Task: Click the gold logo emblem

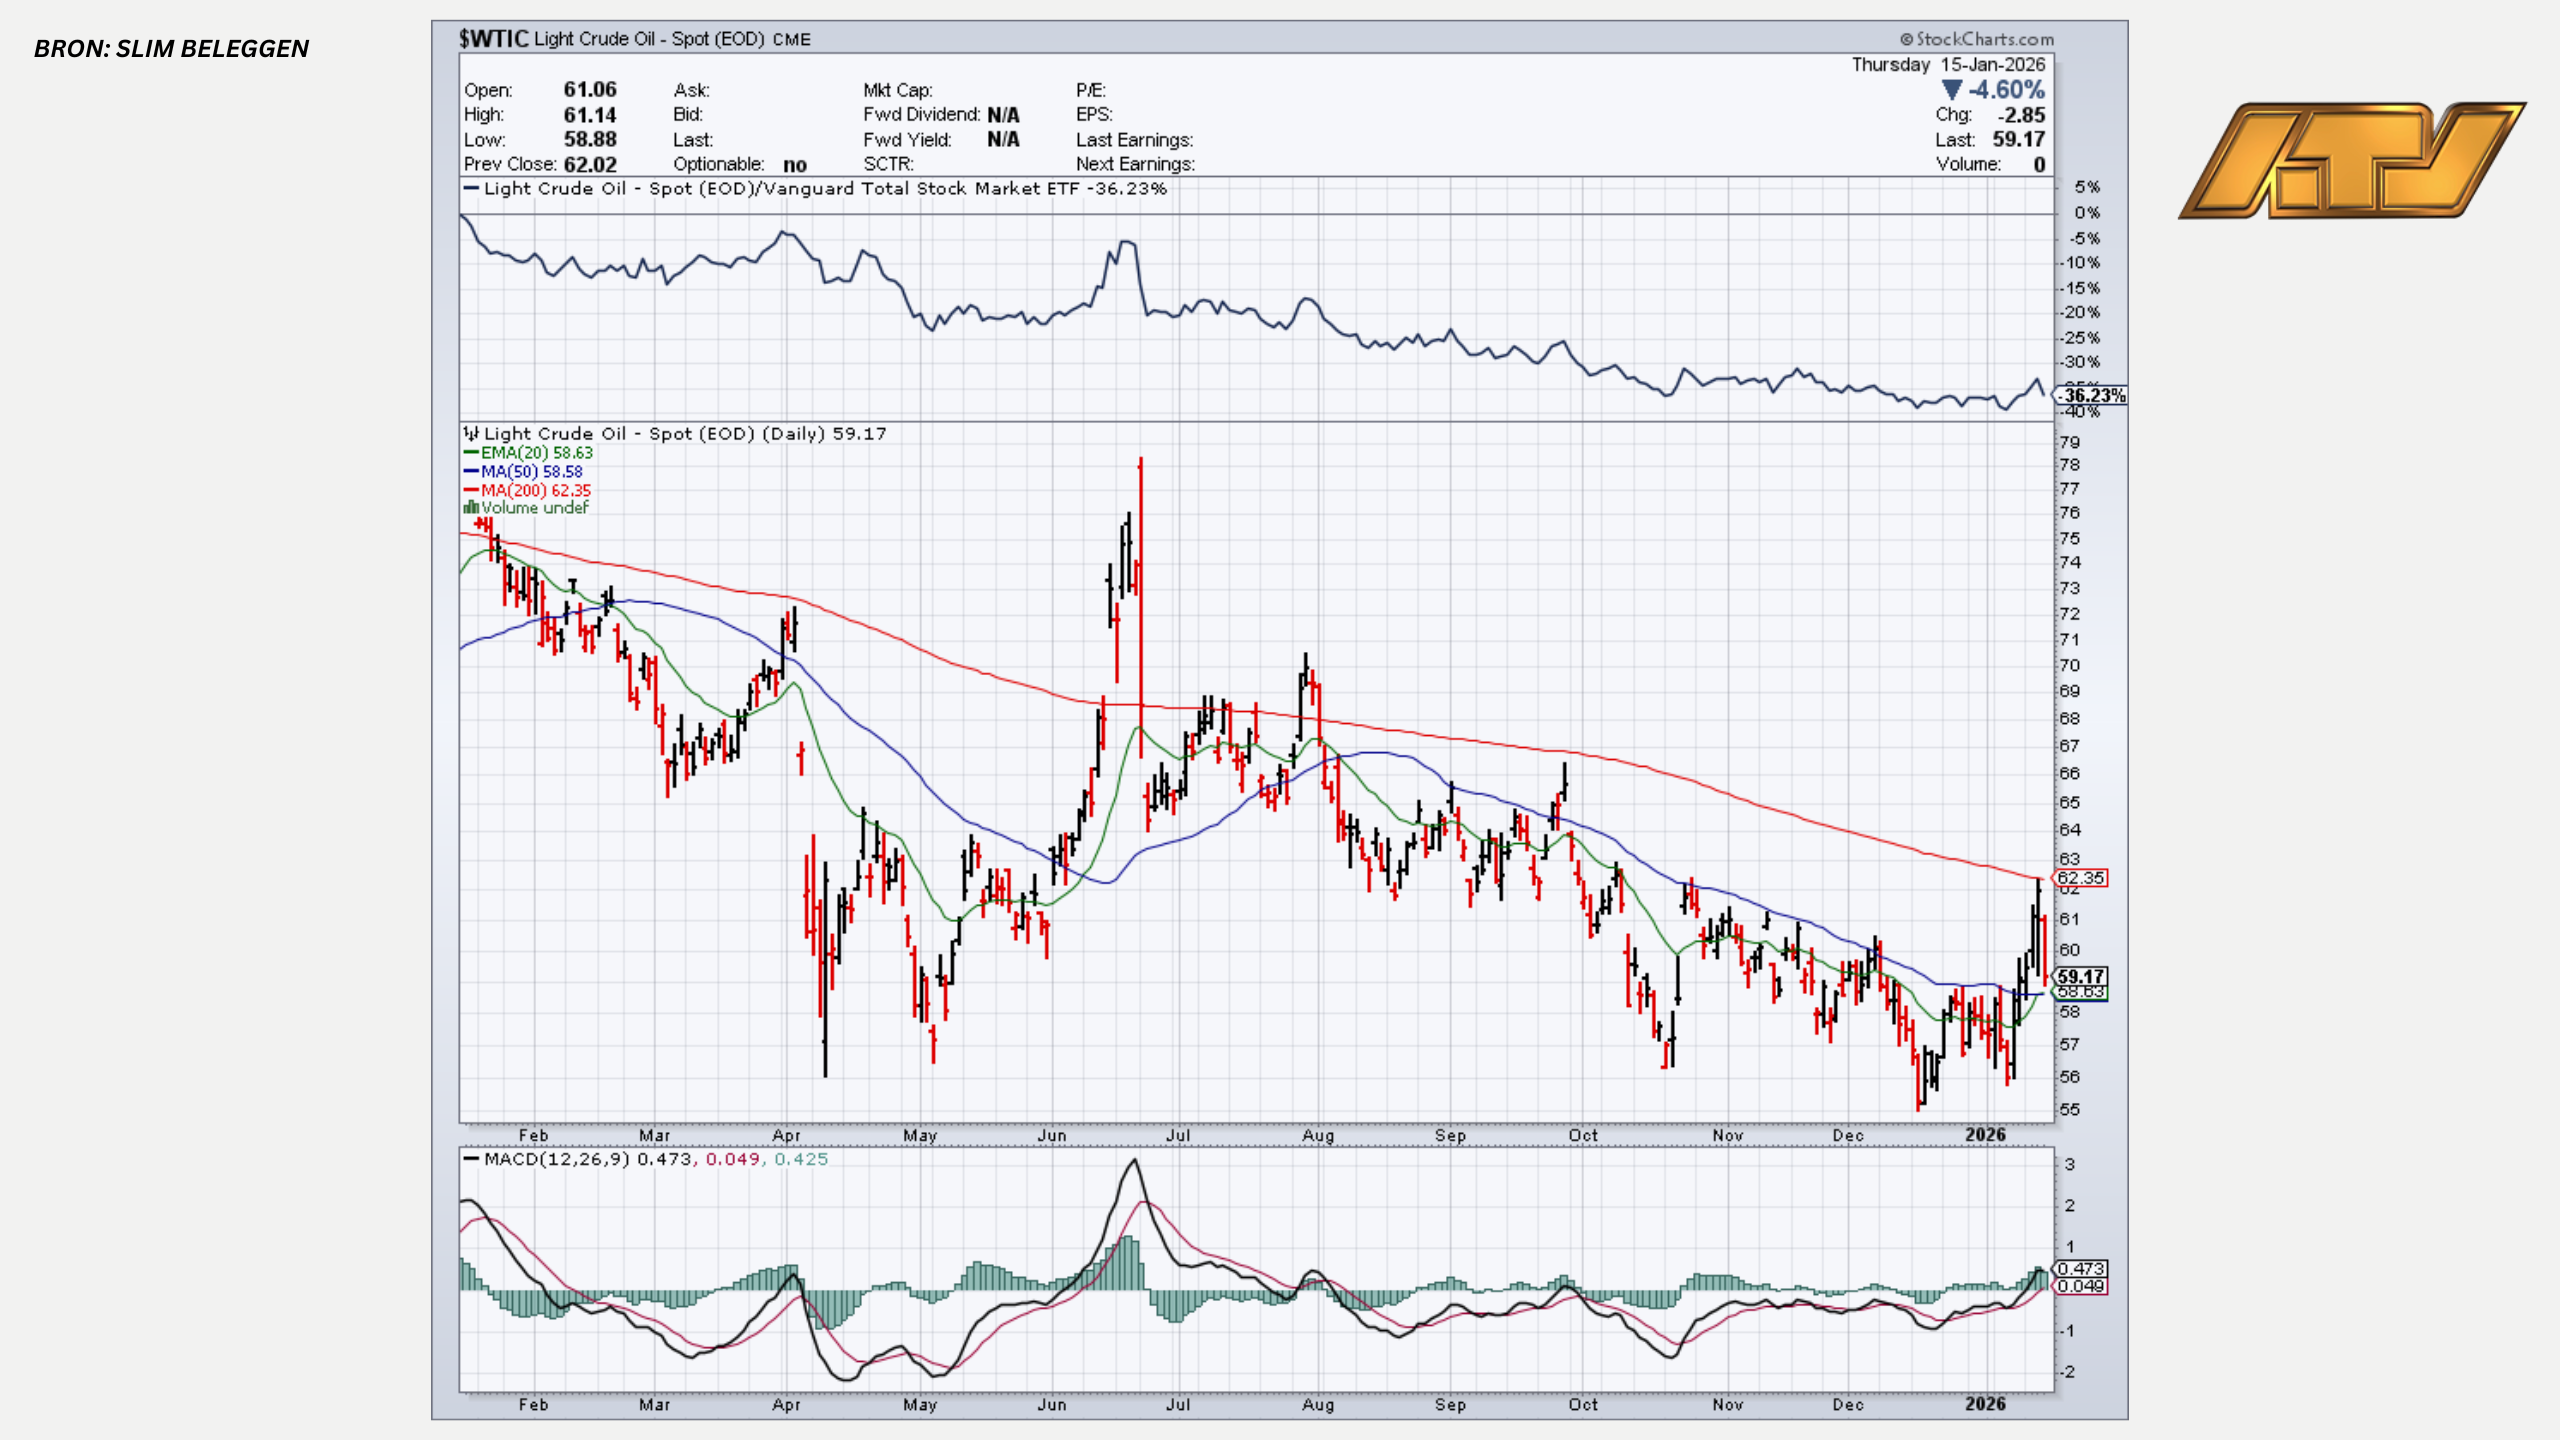Action: click(x=2352, y=160)
